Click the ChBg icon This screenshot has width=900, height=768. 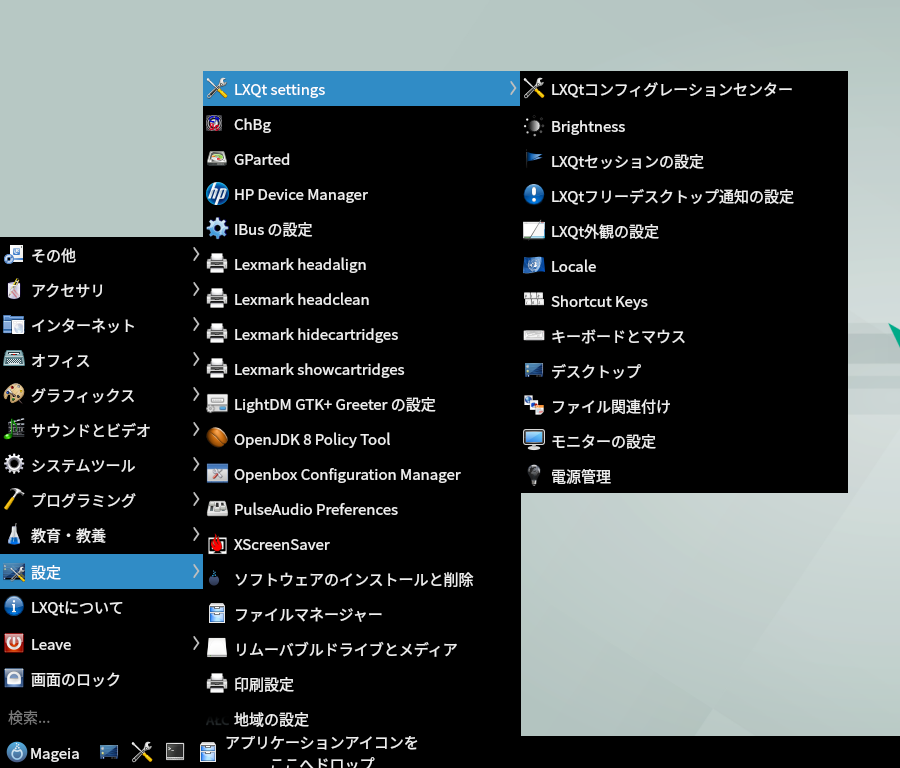215,123
